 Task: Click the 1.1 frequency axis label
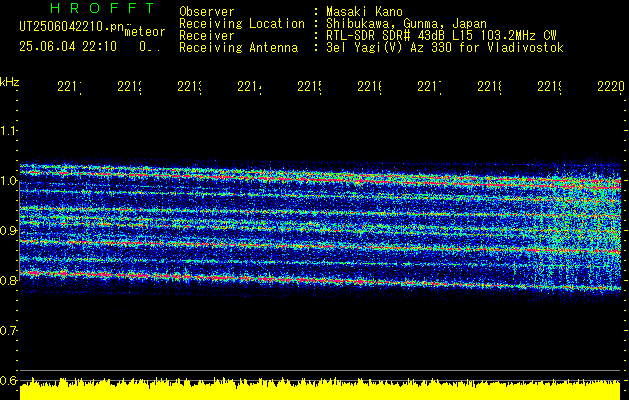8,131
